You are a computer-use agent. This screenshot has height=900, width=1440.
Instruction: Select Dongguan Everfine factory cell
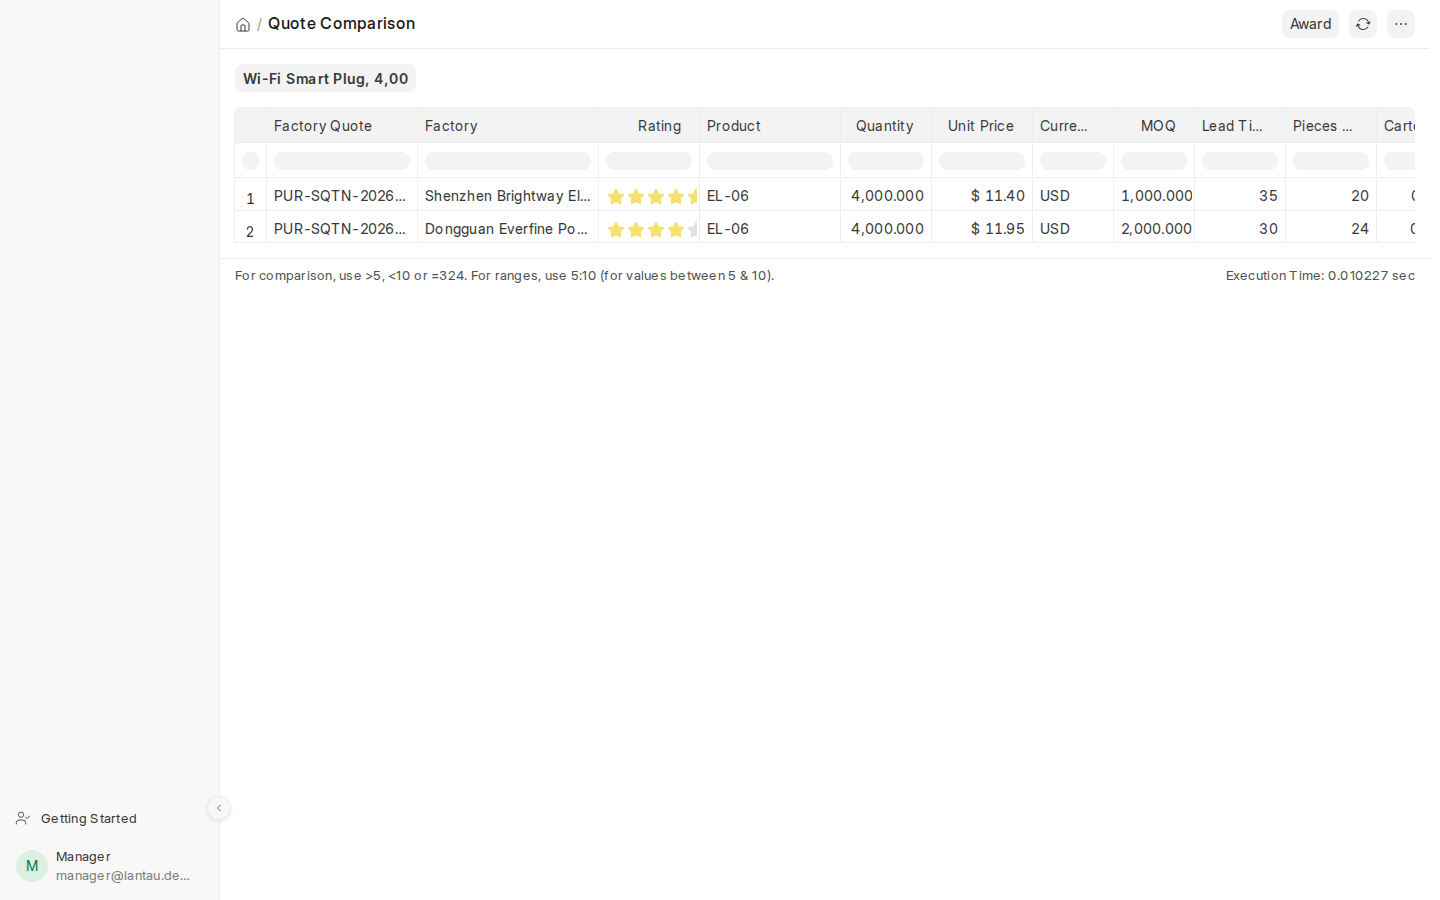coord(508,229)
